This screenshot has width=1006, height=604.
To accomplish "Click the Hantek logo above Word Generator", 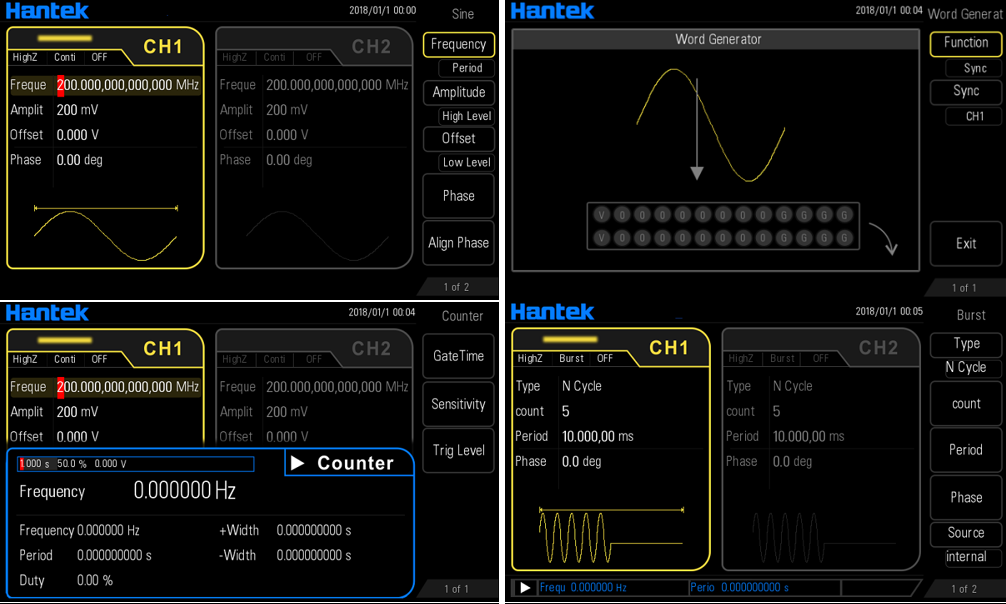I will pos(553,11).
